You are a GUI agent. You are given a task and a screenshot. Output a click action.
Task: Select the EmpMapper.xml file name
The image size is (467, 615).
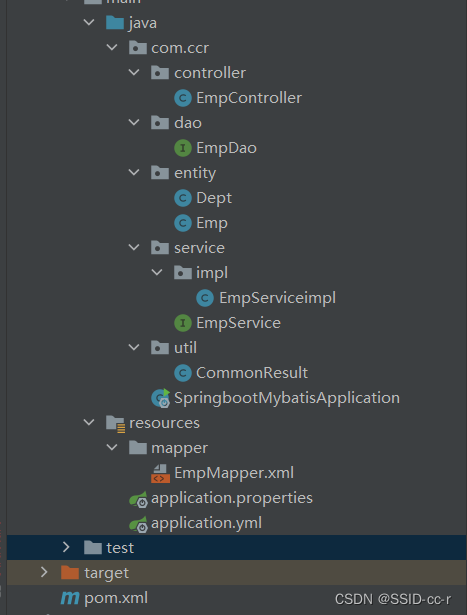pyautogui.click(x=234, y=473)
